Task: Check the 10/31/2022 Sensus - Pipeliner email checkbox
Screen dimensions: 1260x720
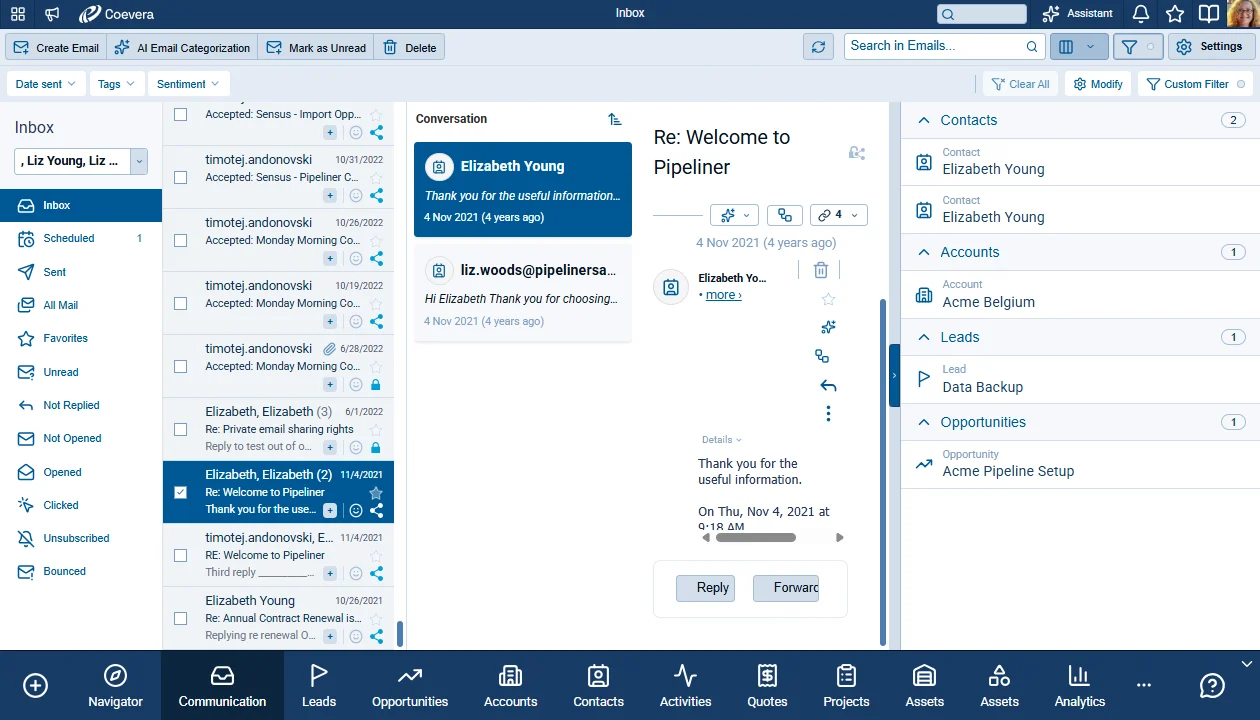Action: click(x=180, y=177)
